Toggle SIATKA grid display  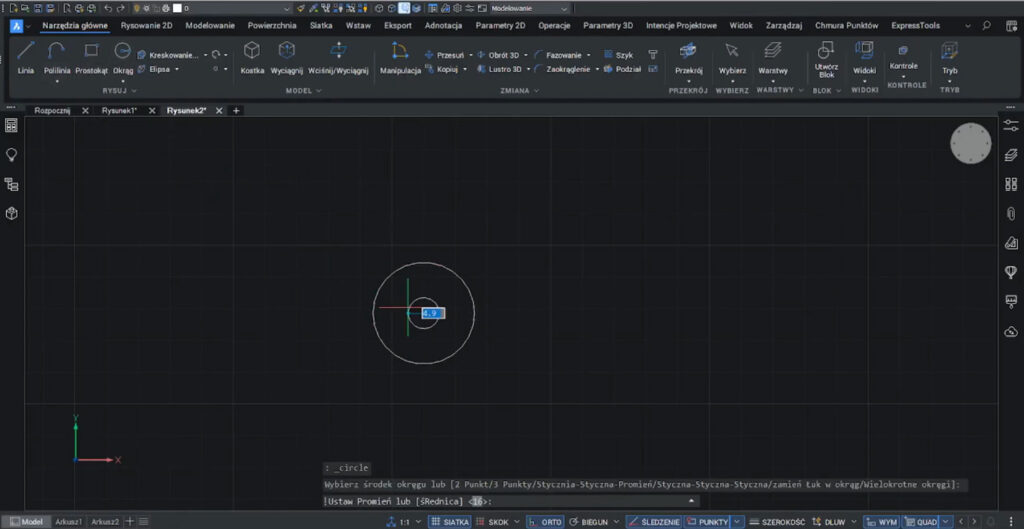449,522
